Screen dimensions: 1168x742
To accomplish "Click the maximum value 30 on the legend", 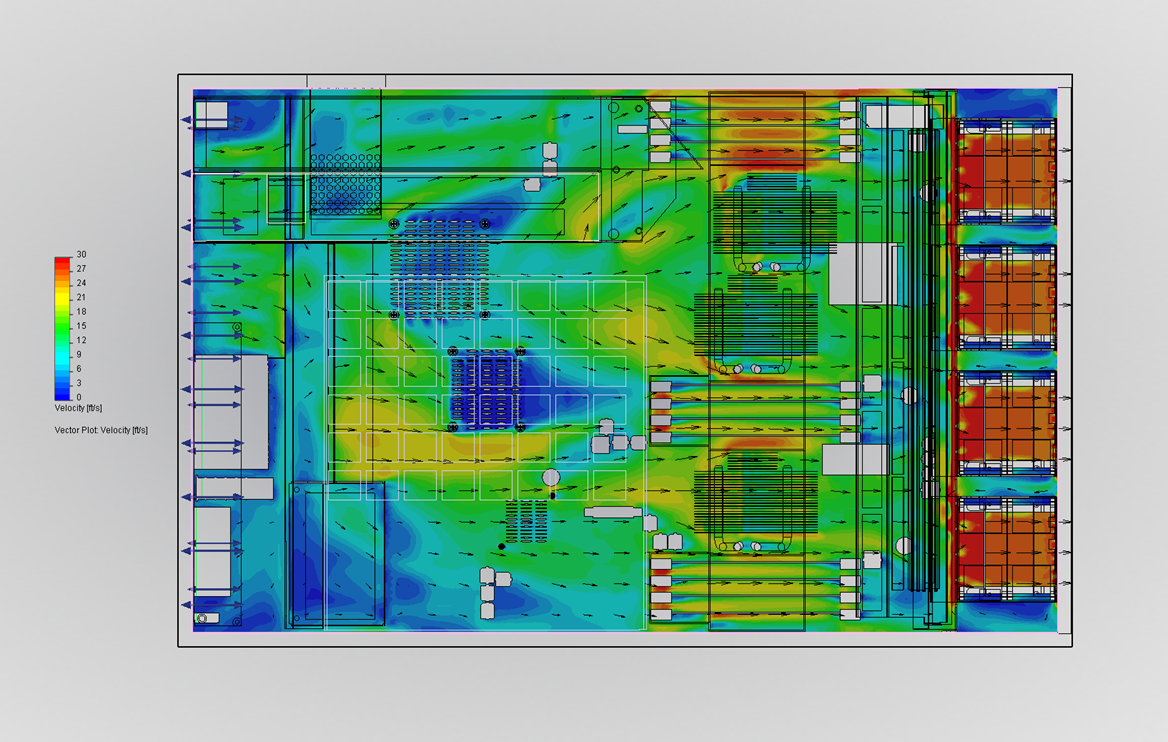I will 81,255.
